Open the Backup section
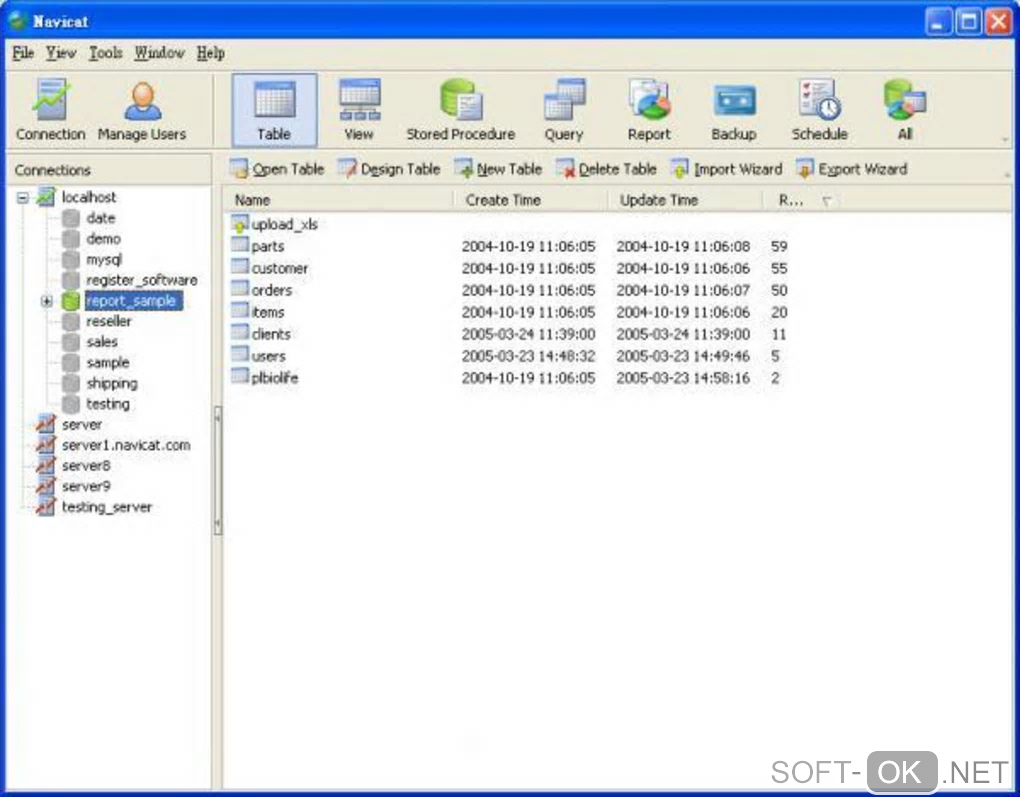Image resolution: width=1020 pixels, height=797 pixels. pyautogui.click(x=734, y=109)
